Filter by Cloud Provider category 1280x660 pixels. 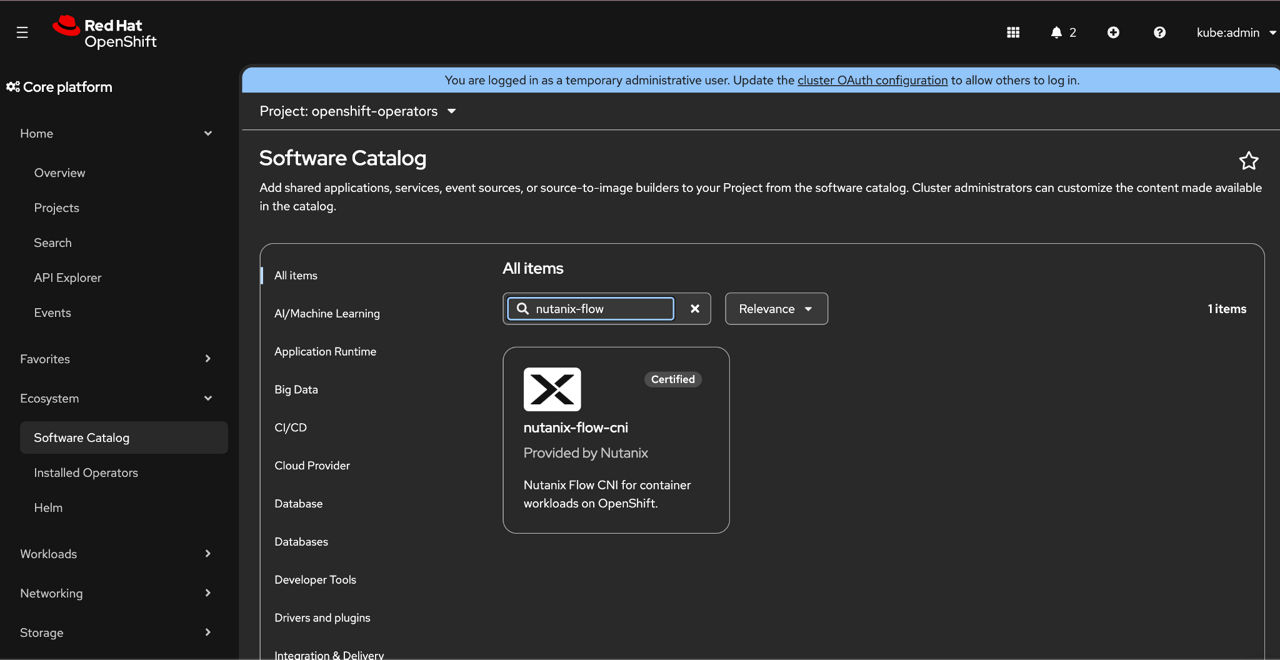tap(312, 466)
